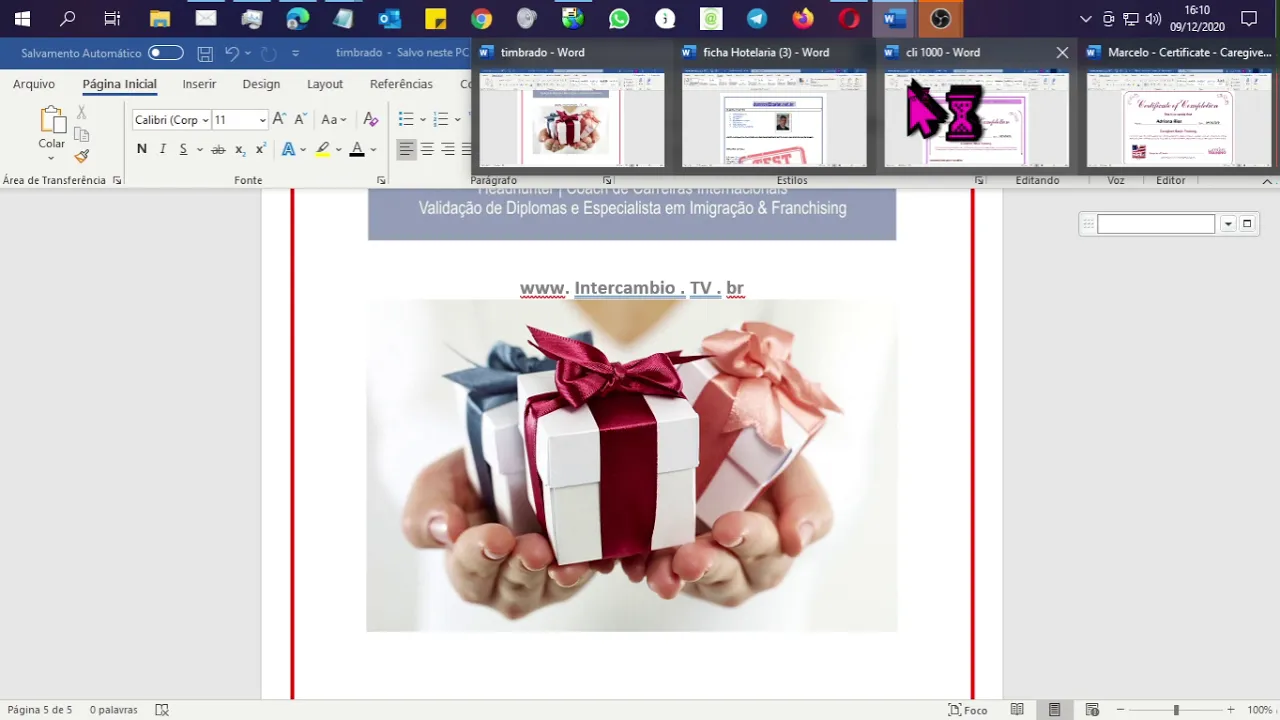The width and height of the screenshot is (1280, 720).
Task: Toggle subscript x₂ formatting
Action: (x=240, y=149)
